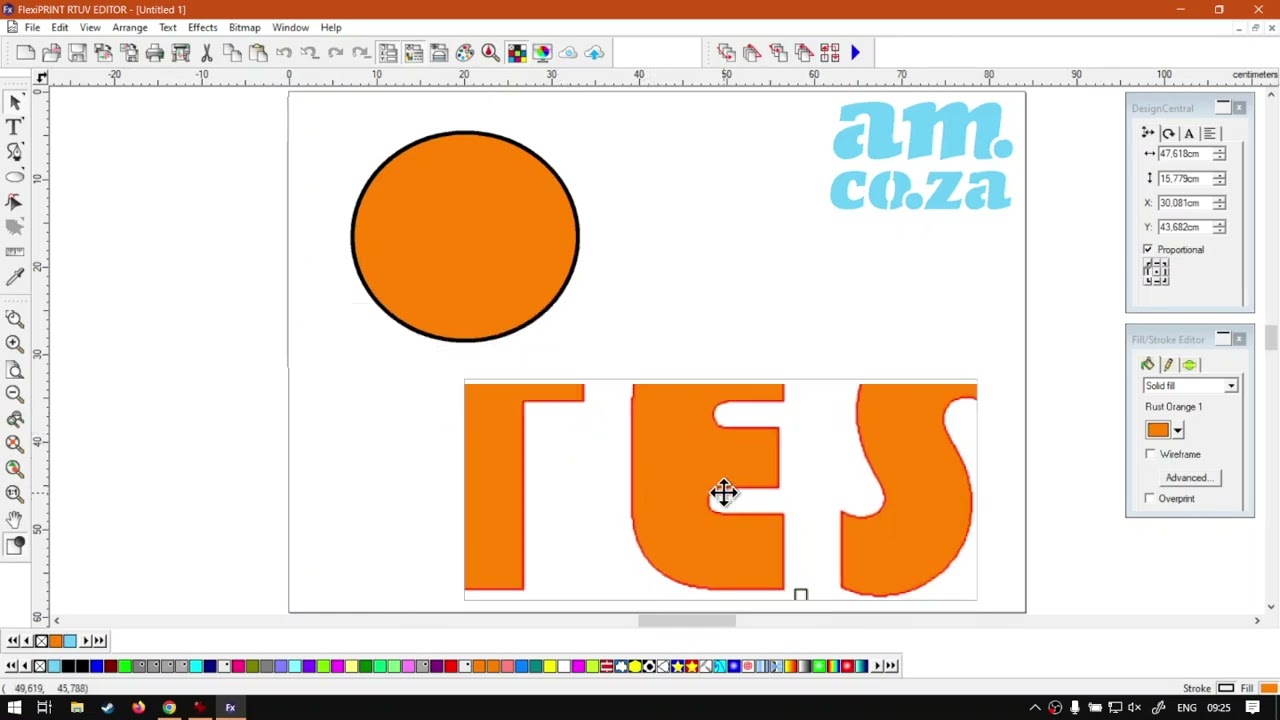Open File Explorer from the taskbar

click(76, 708)
